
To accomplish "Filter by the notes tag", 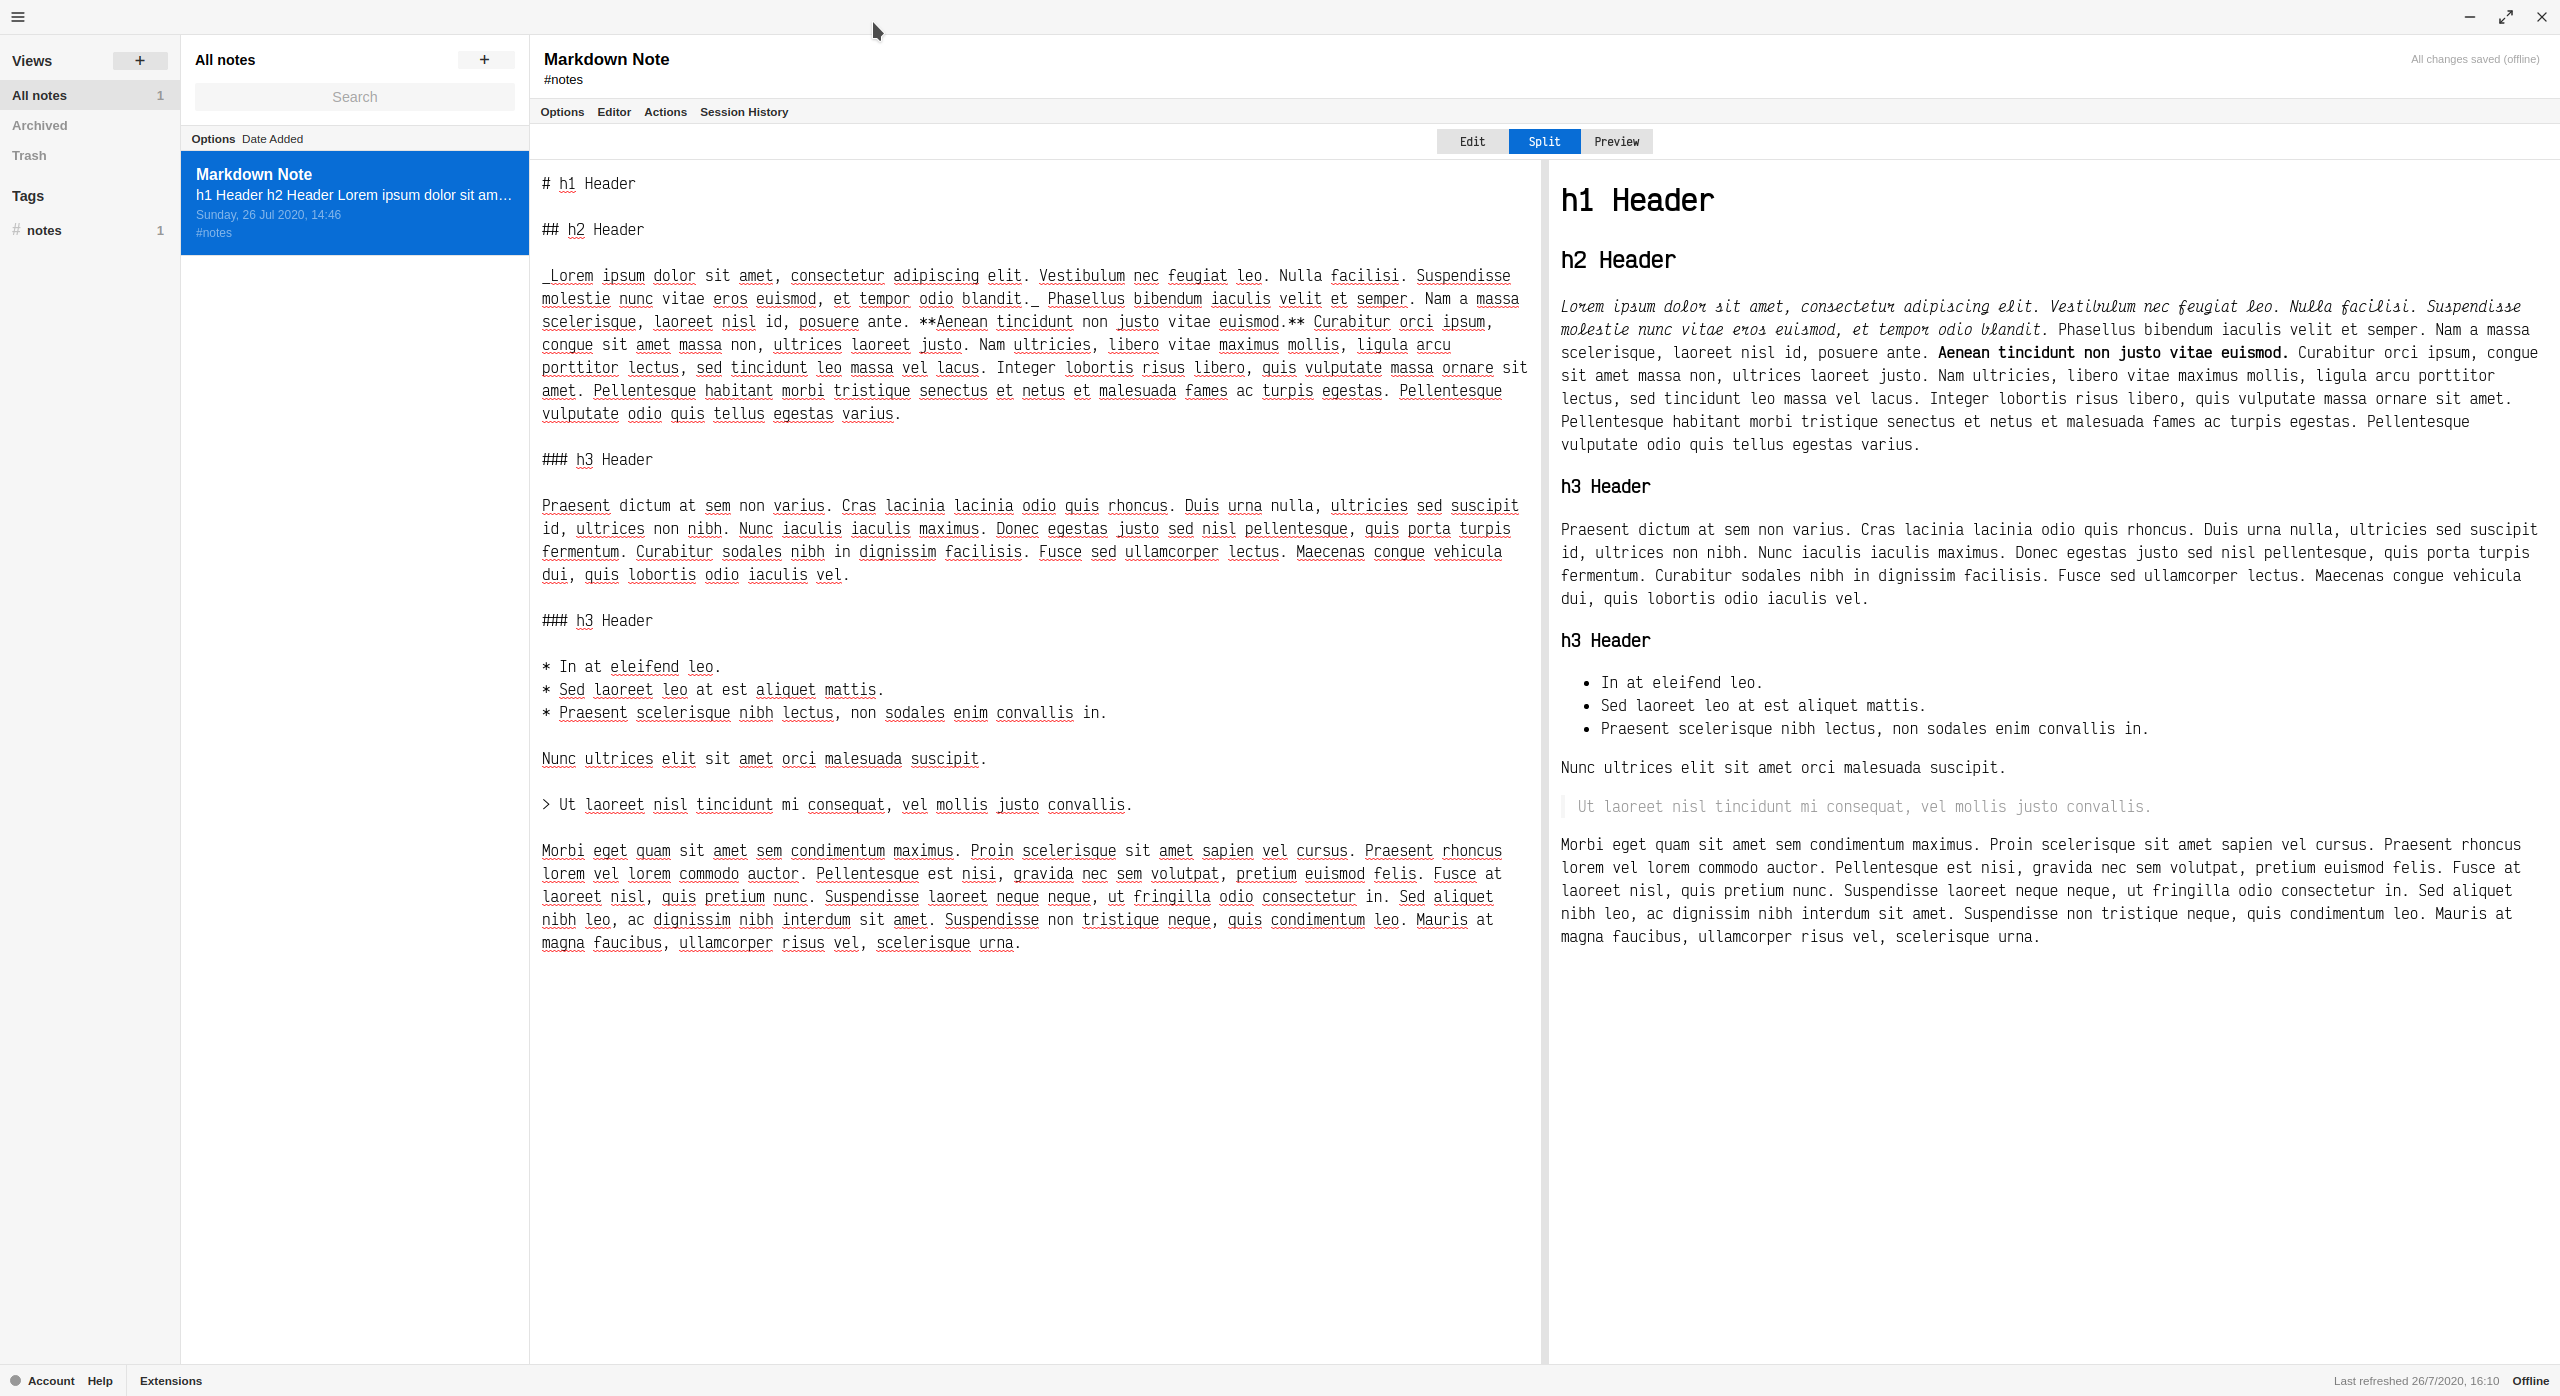I will pos(90,231).
